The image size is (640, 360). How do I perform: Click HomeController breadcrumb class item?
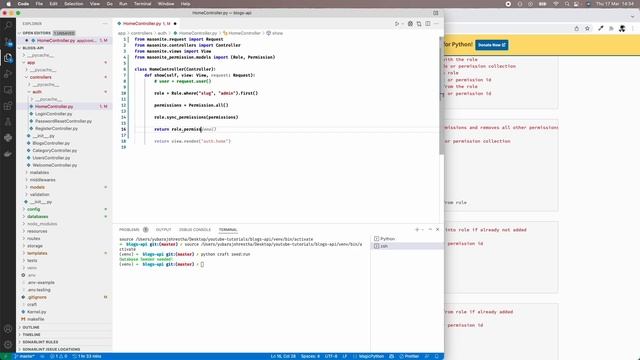[x=241, y=33]
